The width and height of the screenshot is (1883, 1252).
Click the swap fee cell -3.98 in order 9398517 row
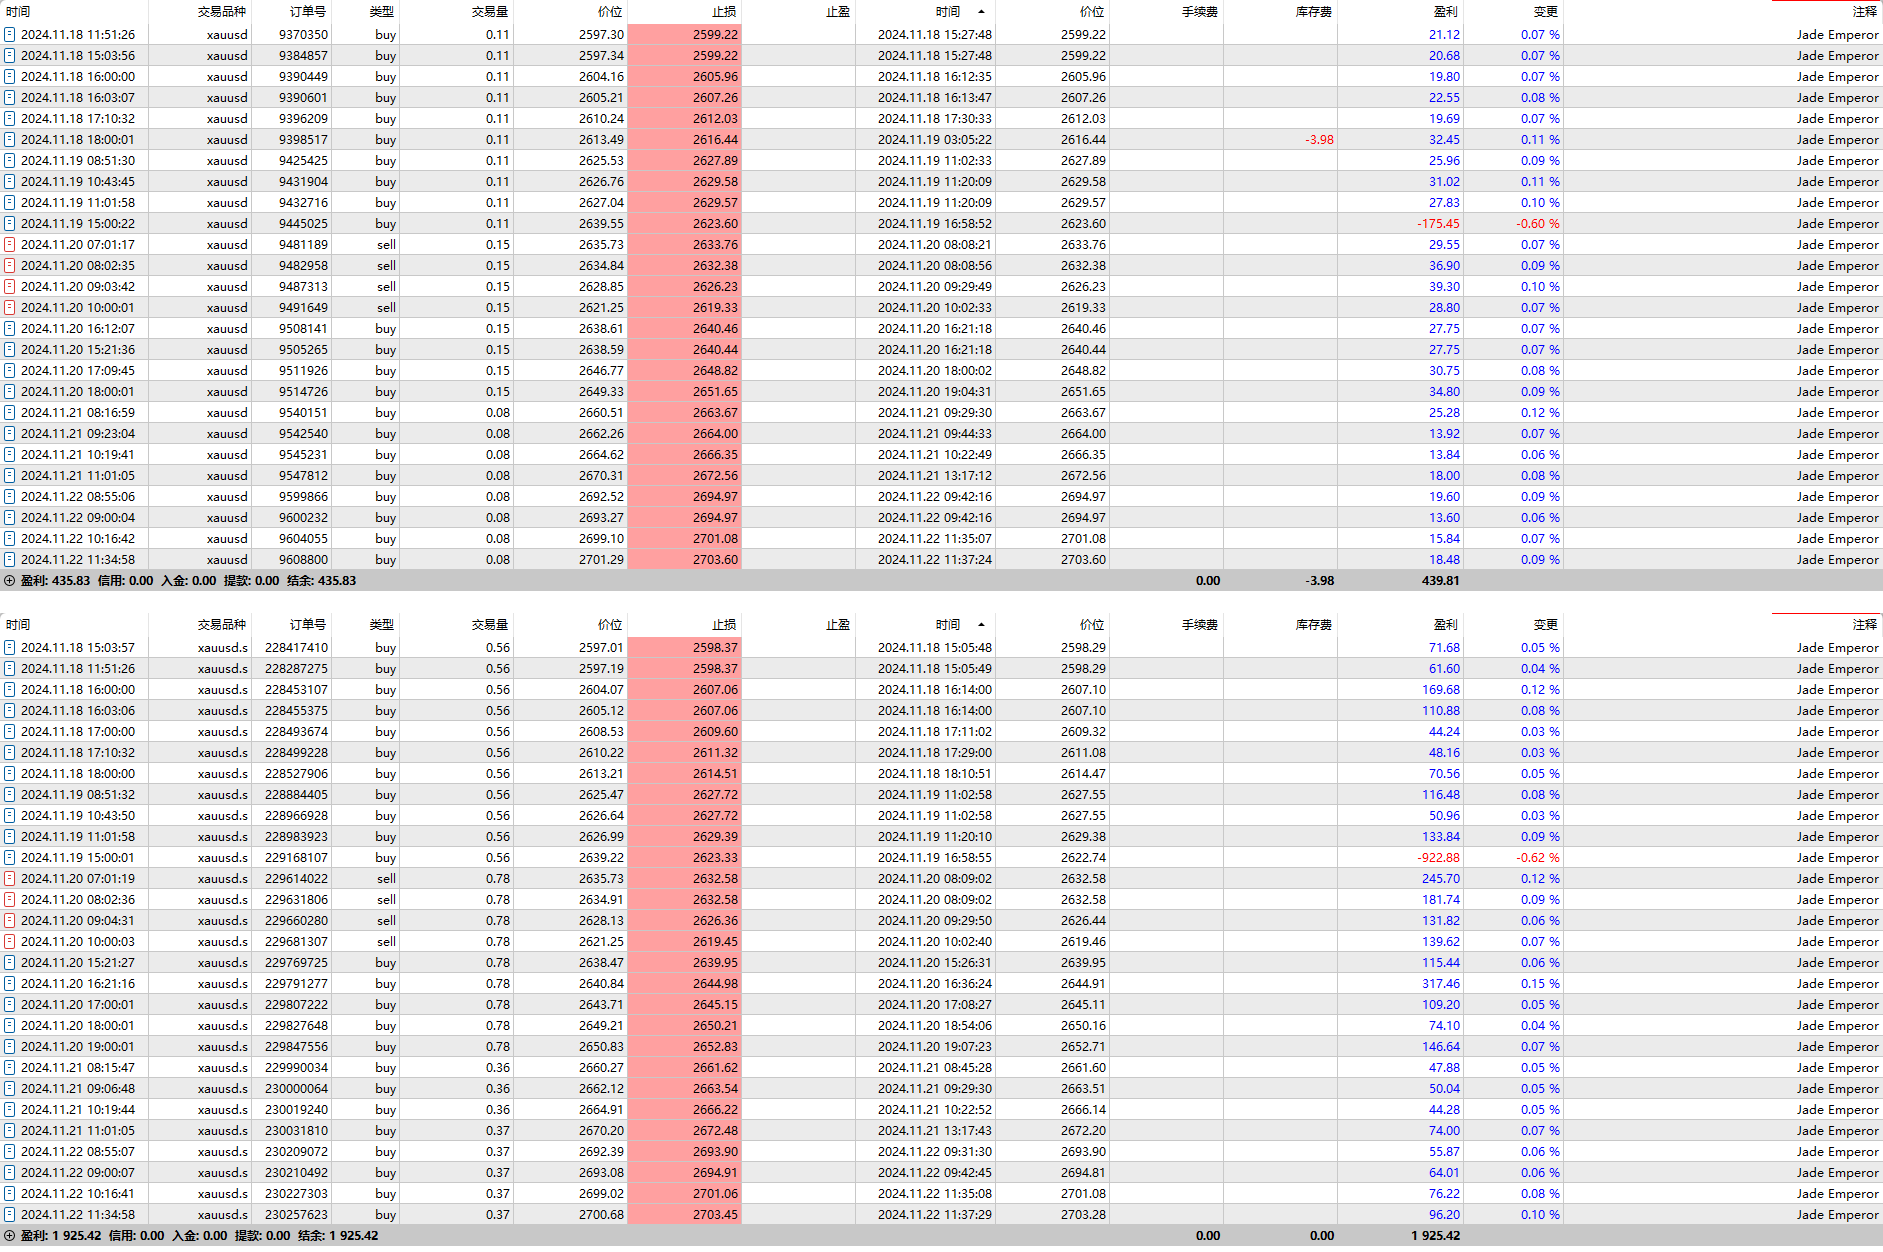(1319, 139)
